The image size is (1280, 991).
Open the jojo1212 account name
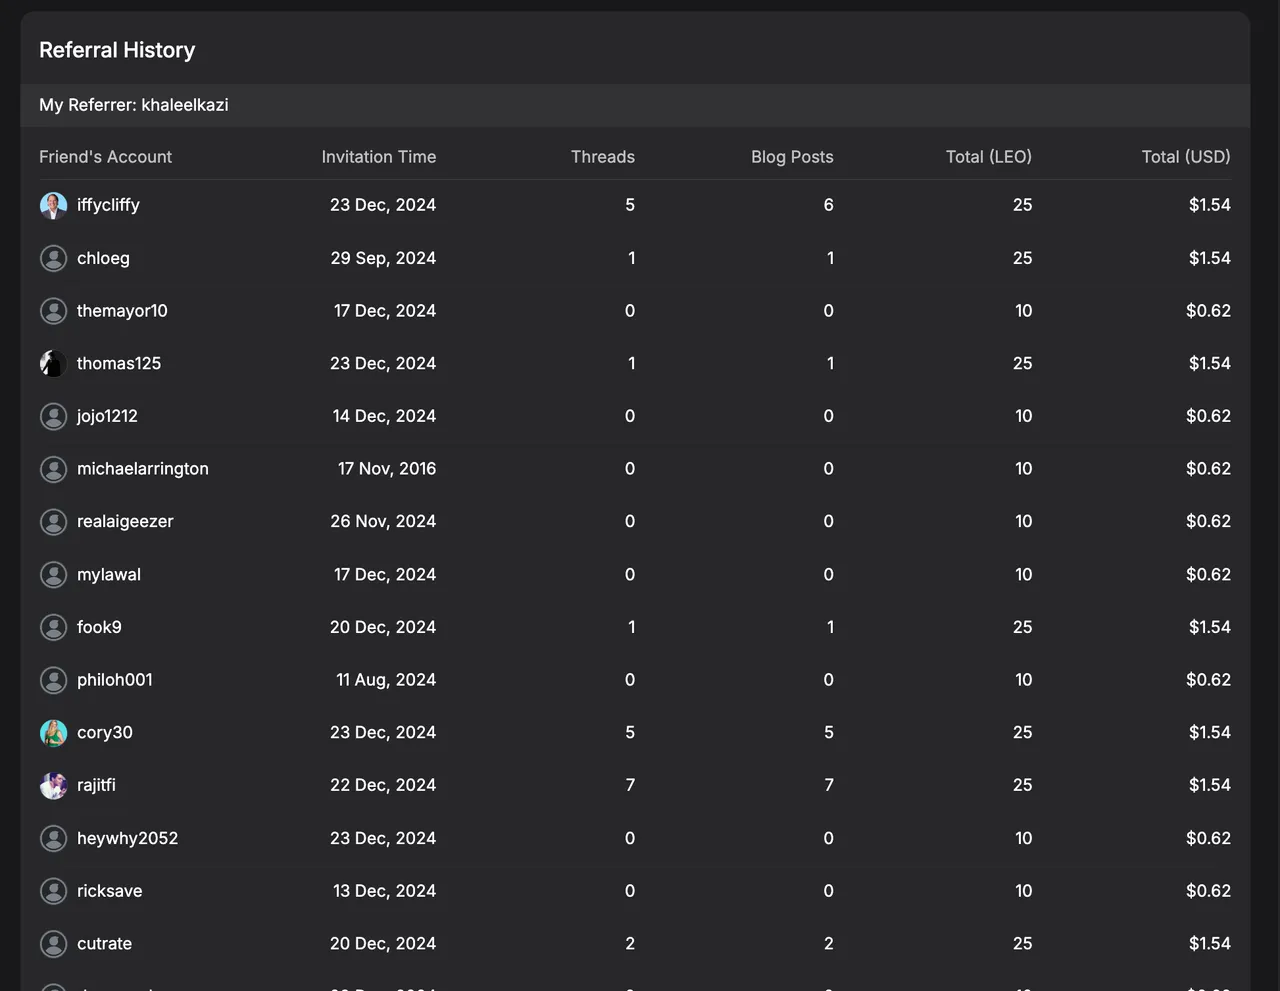[107, 416]
